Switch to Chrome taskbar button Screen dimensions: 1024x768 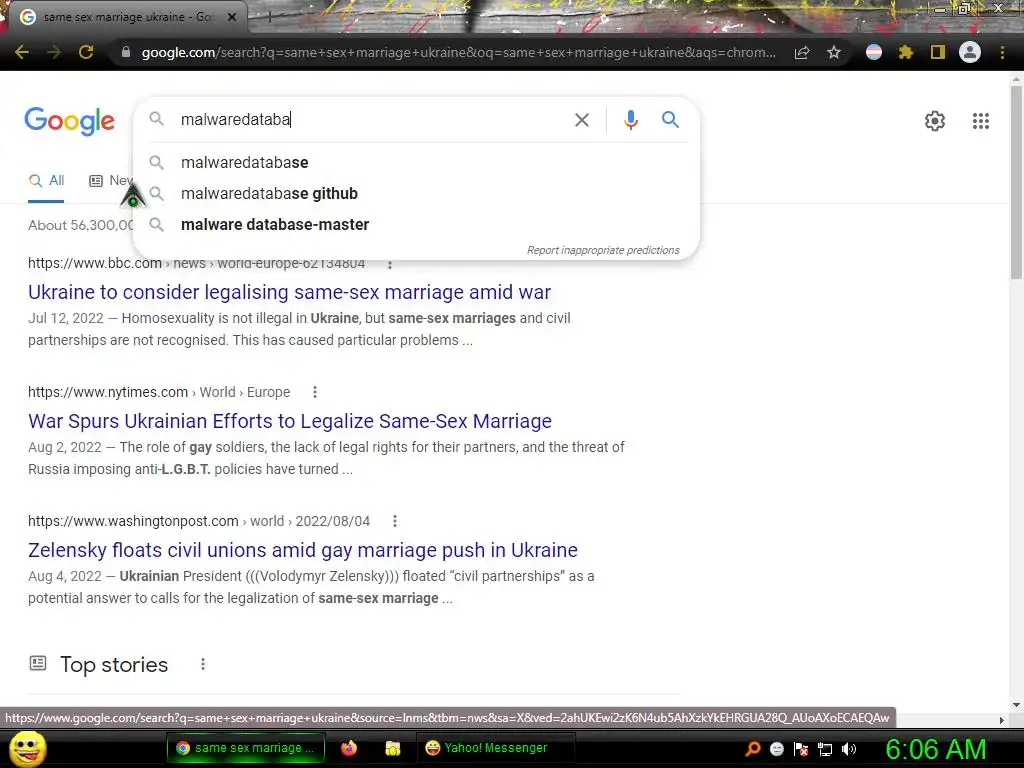245,748
